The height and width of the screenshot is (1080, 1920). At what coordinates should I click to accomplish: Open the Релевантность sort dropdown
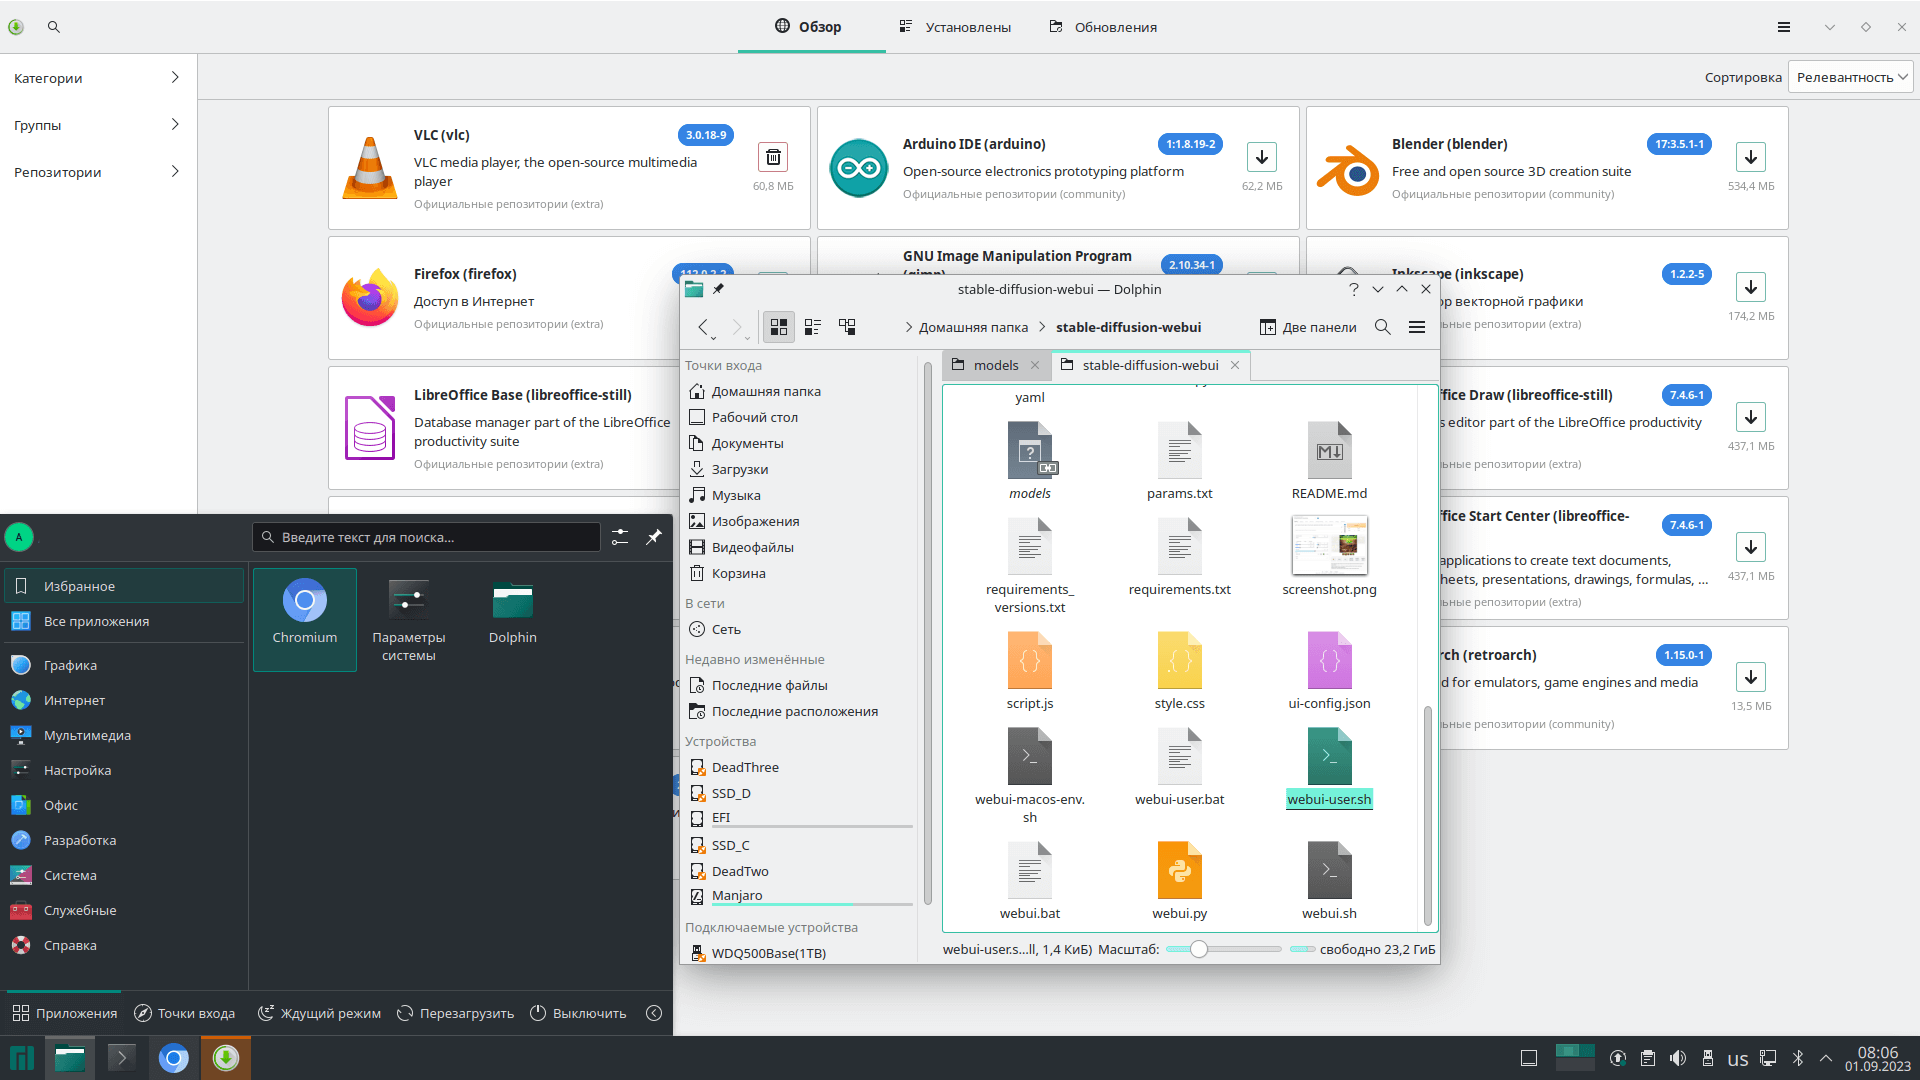point(1850,77)
